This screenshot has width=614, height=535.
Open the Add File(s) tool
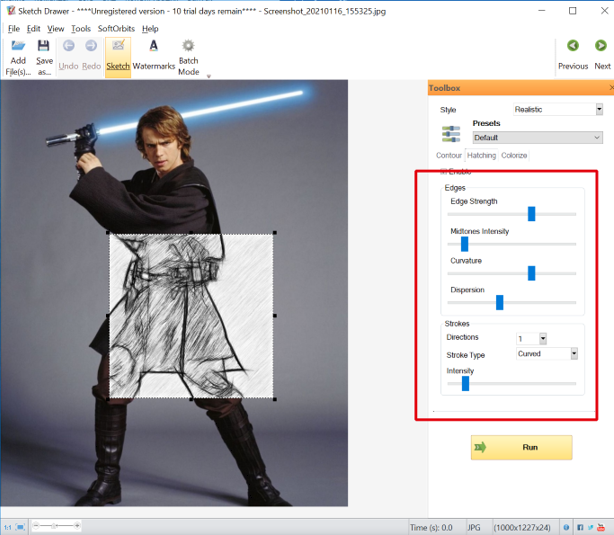[x=18, y=58]
